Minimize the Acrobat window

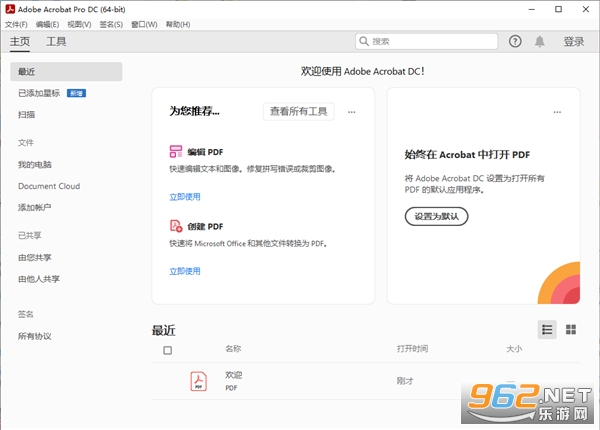[x=532, y=9]
